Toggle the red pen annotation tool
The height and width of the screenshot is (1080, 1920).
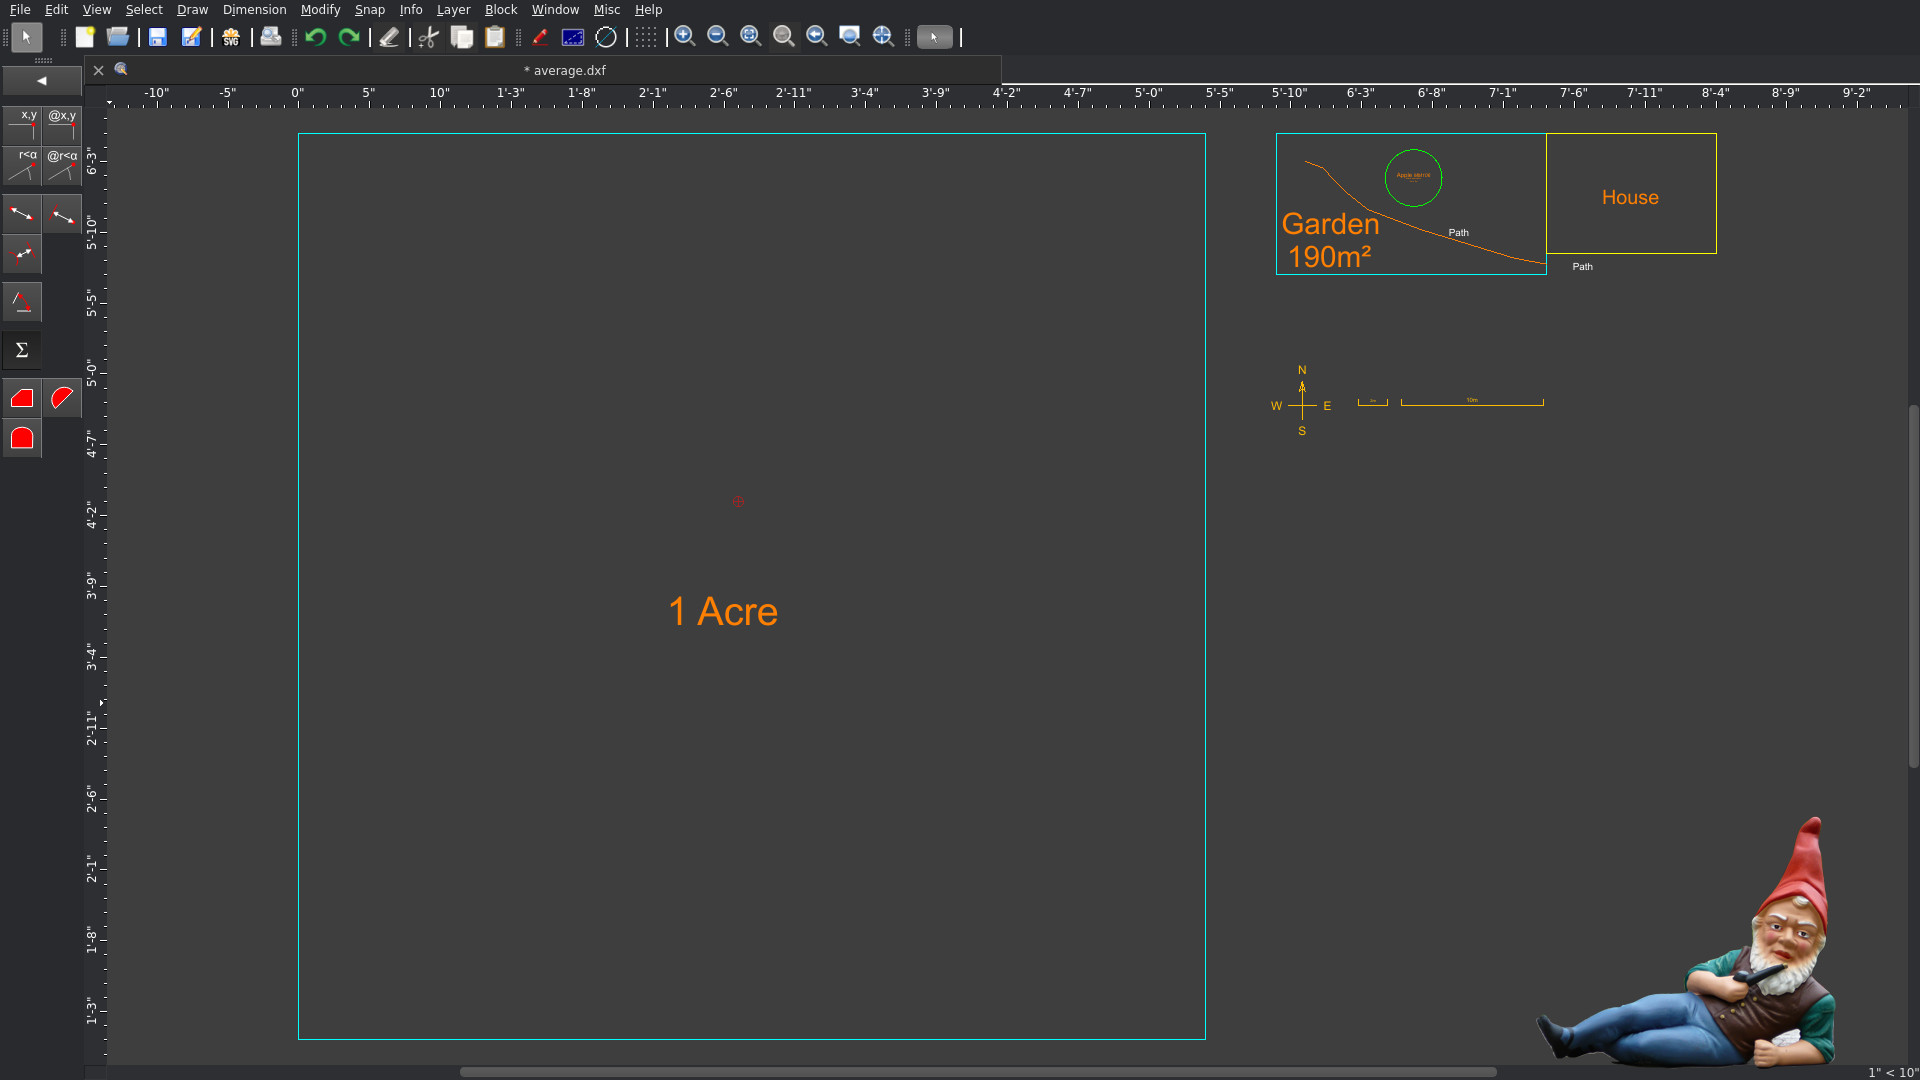click(x=540, y=37)
